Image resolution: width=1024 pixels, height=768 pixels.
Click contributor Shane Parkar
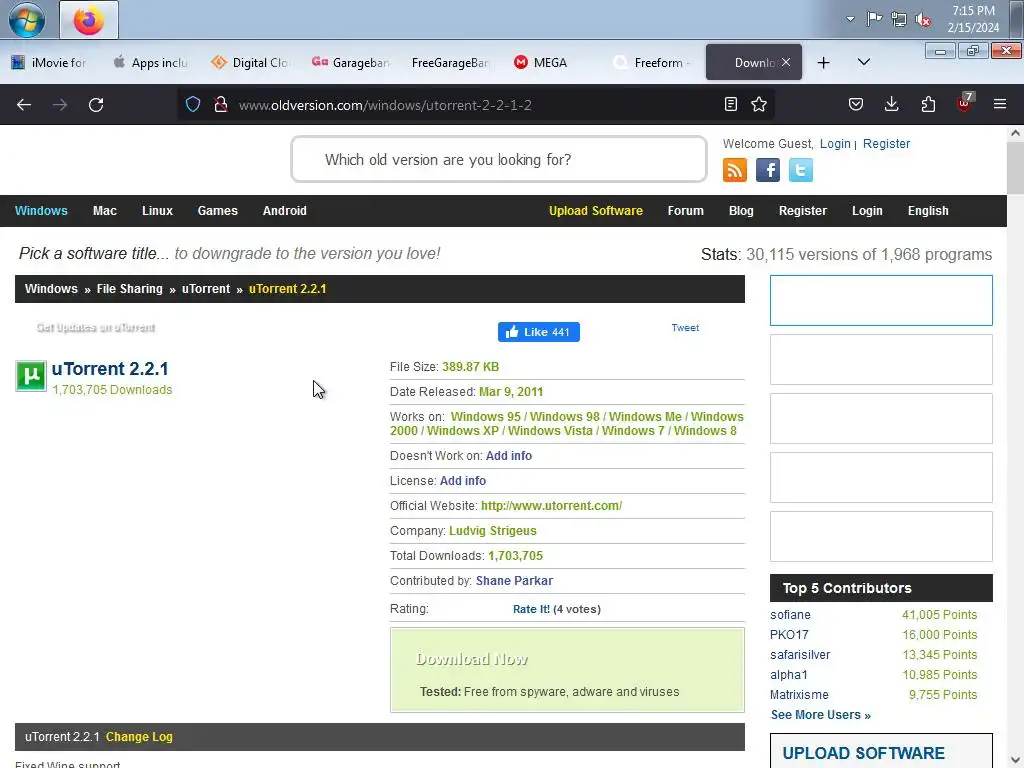pos(515,581)
